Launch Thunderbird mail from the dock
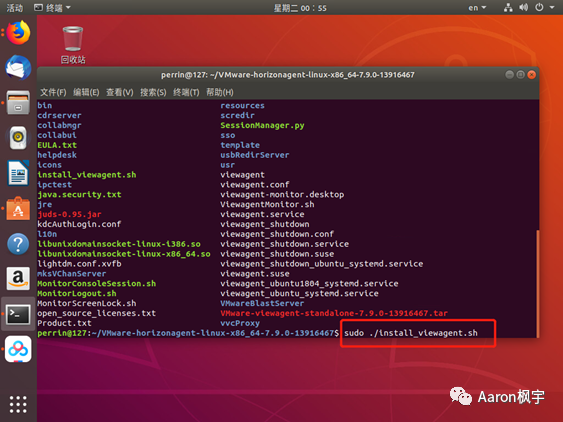This screenshot has height=422, width=563. pyautogui.click(x=18, y=68)
